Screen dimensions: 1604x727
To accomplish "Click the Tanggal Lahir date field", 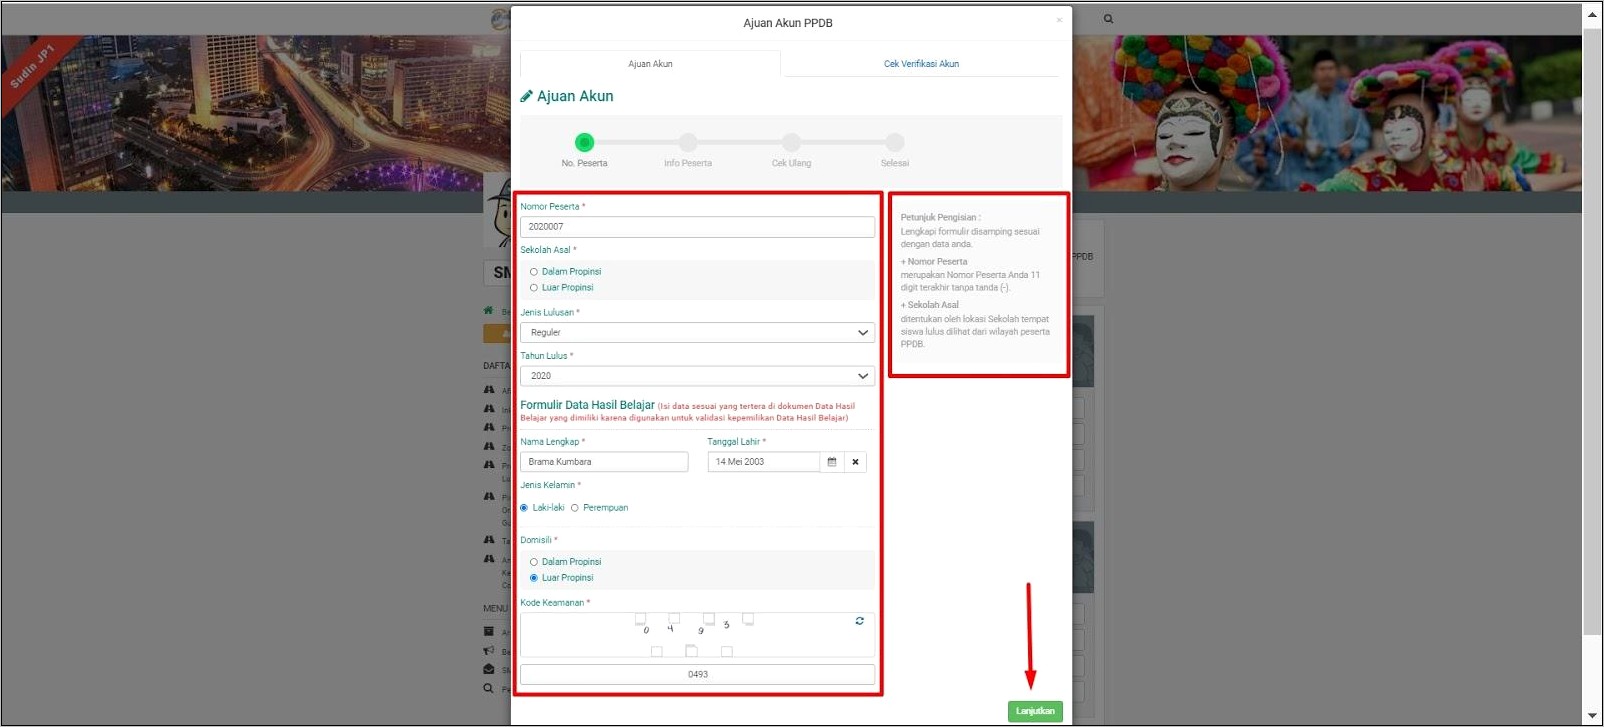I will click(764, 462).
